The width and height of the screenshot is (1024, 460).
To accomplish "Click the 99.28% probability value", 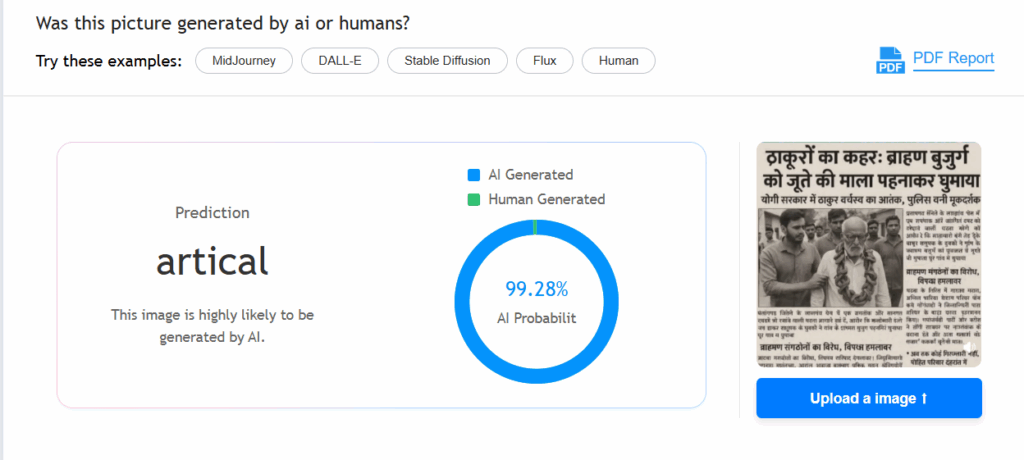I will pos(536,290).
